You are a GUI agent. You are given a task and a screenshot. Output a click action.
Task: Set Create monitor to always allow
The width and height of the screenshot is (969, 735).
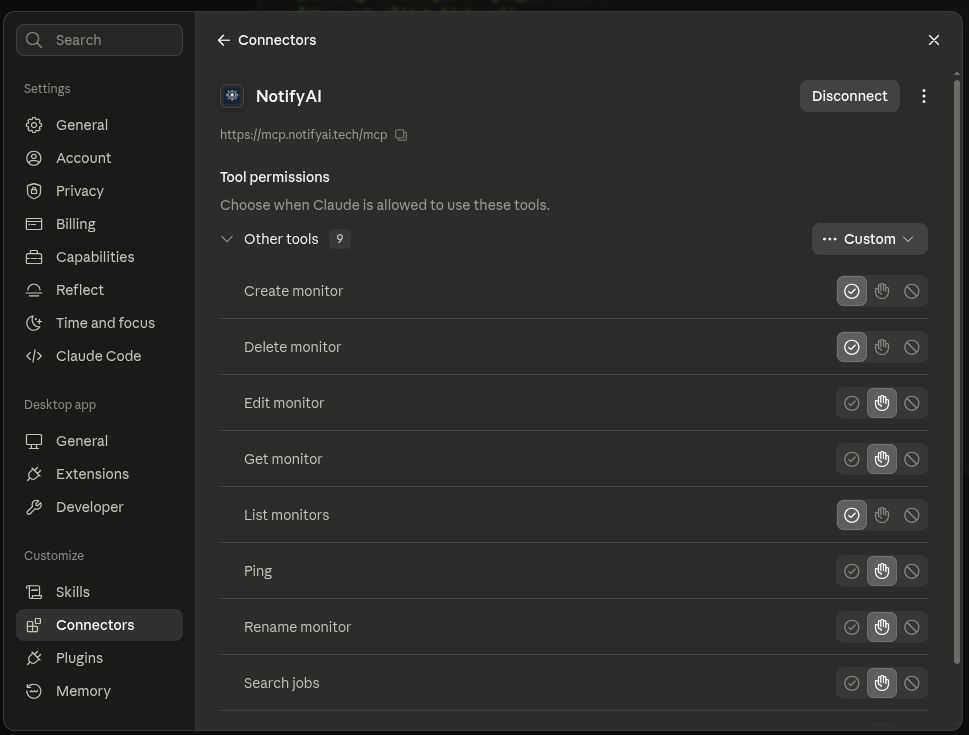coord(852,291)
